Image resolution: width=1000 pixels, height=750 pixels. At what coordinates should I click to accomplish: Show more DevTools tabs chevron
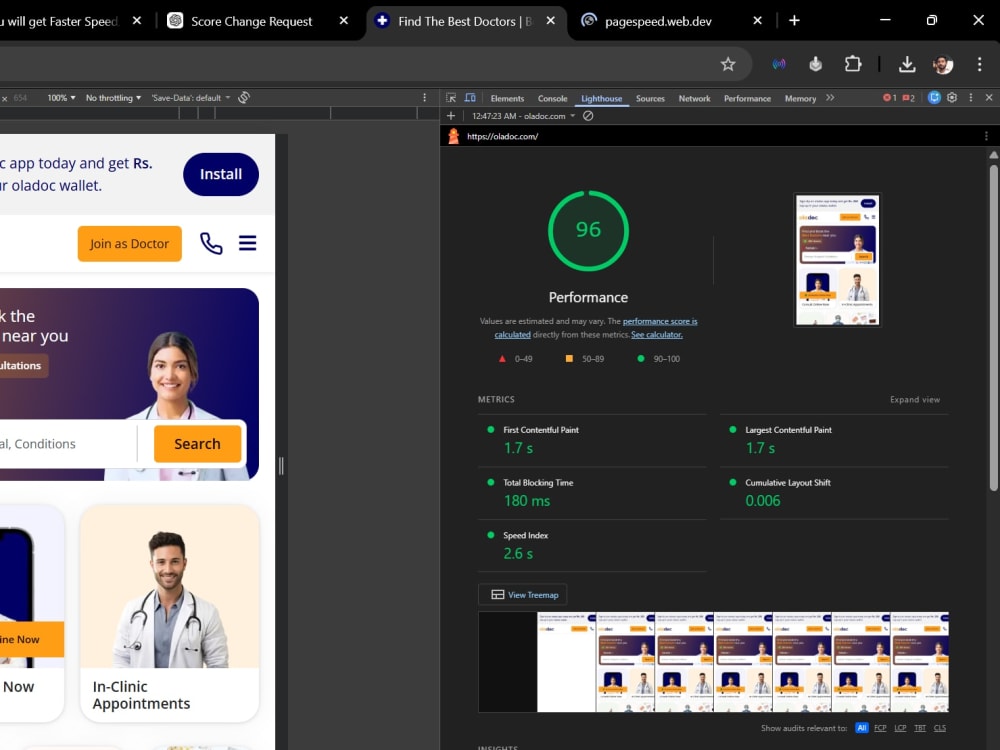(x=830, y=98)
